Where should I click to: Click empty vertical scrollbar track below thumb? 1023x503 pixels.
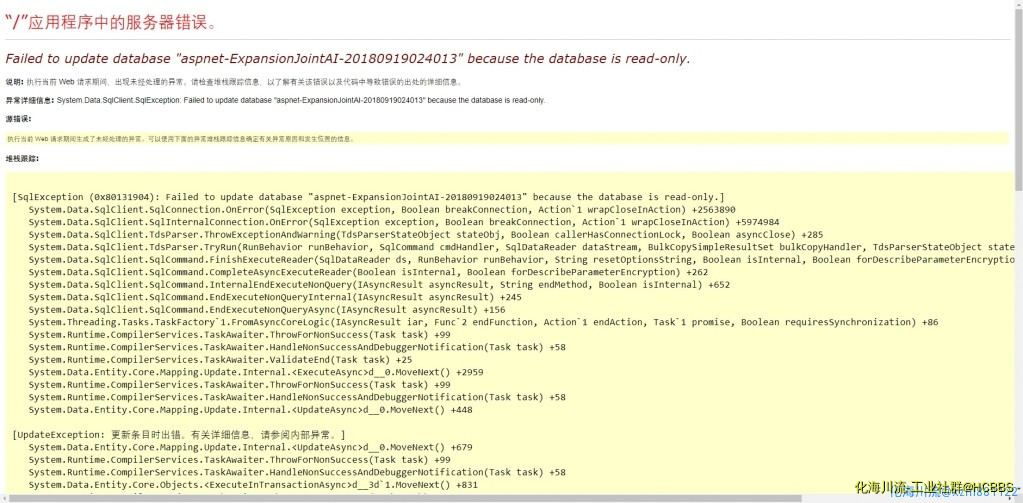1018,350
